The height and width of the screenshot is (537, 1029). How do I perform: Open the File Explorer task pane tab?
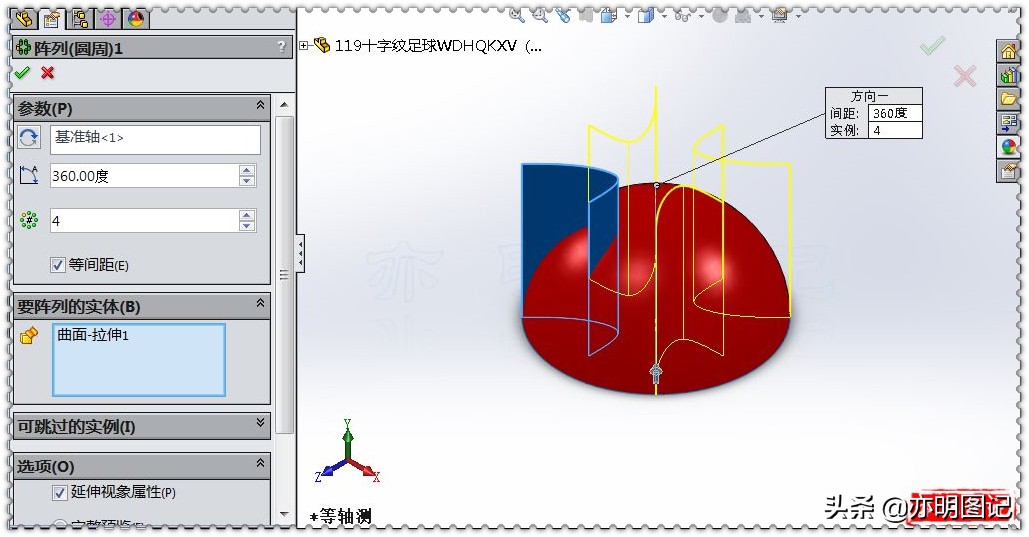1008,98
